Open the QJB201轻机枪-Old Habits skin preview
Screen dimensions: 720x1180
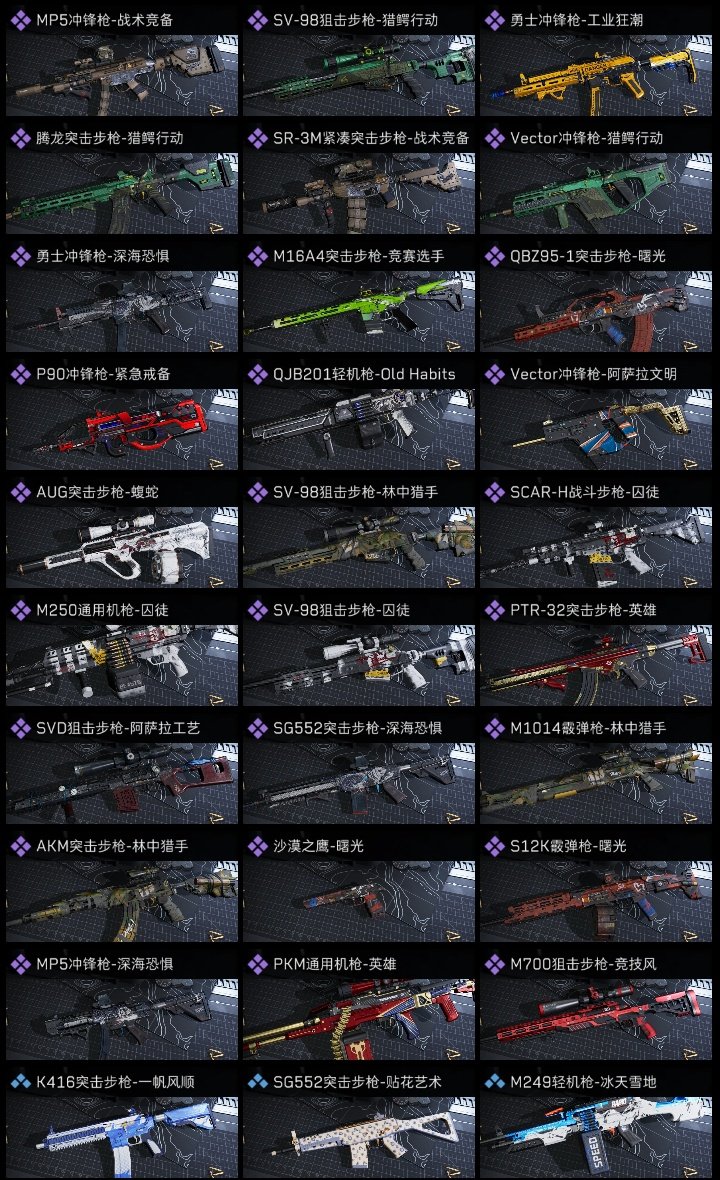point(359,430)
